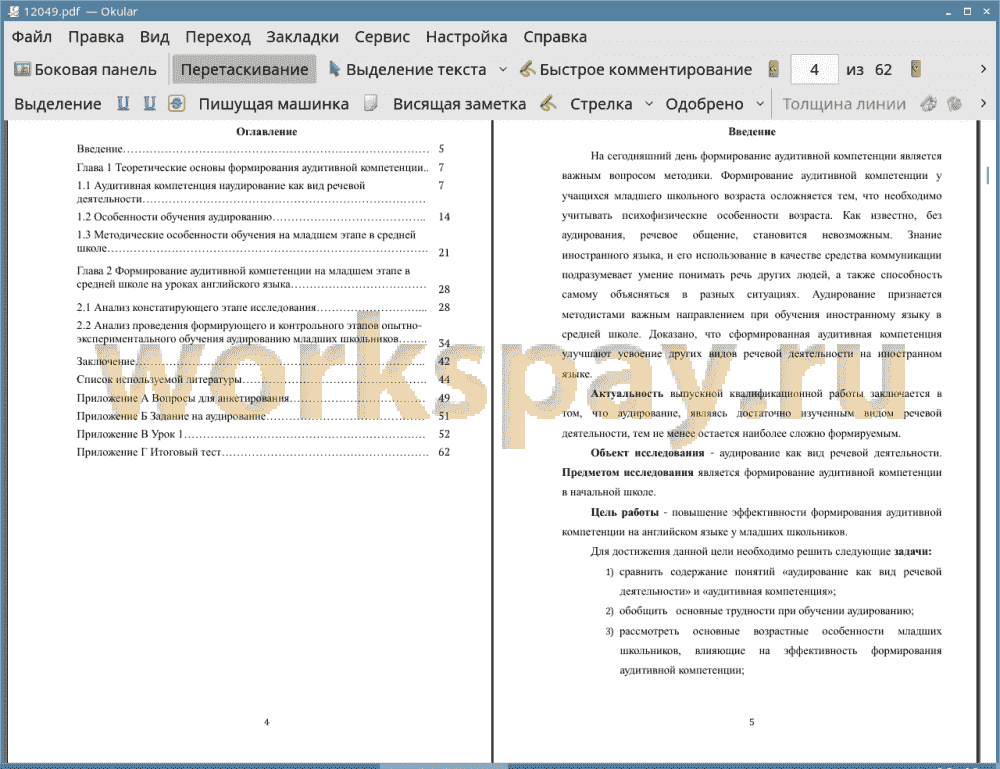Open the Файл menu
The width and height of the screenshot is (1000, 769).
32,37
